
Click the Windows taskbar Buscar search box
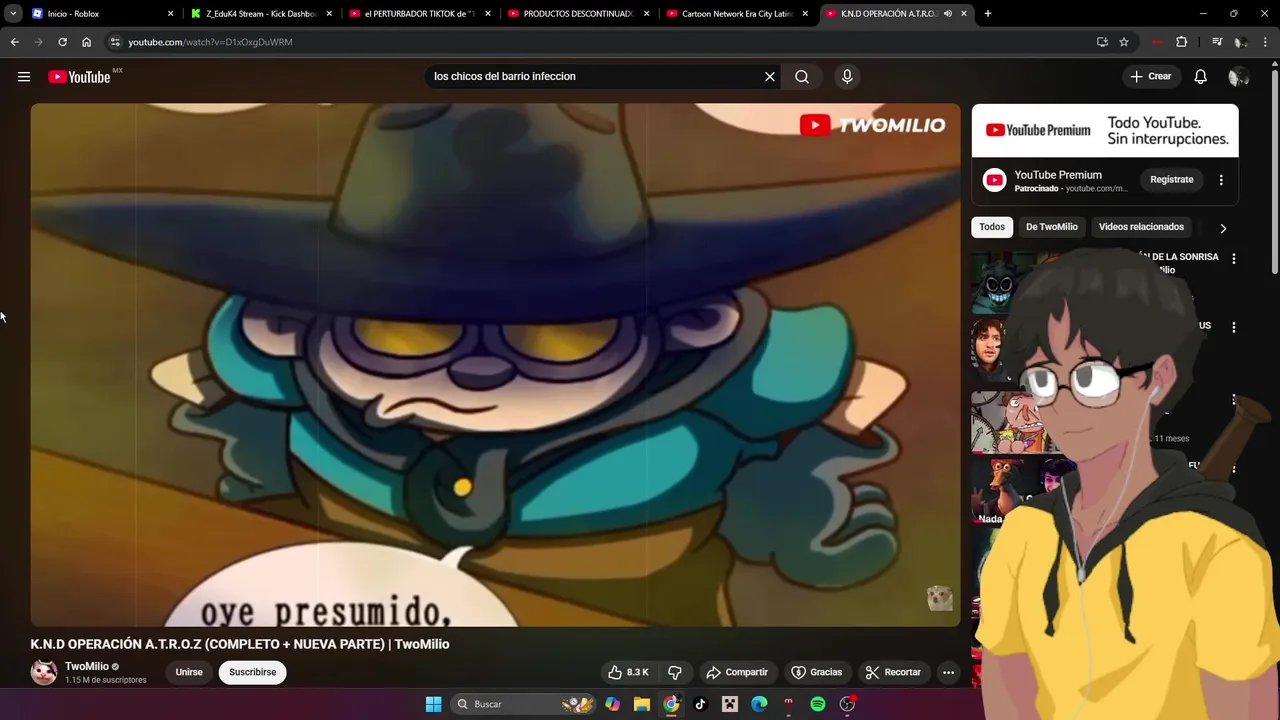coord(524,704)
